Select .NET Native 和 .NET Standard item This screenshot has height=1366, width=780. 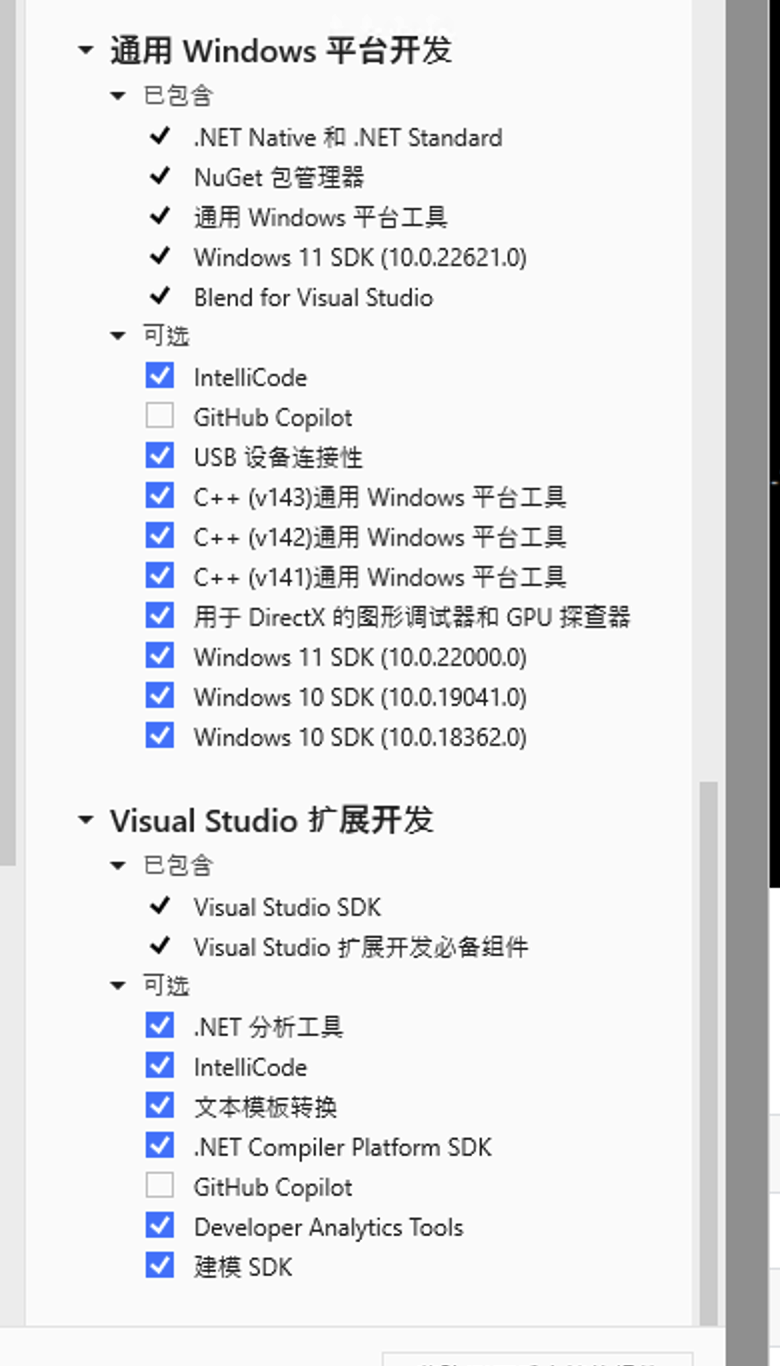click(348, 137)
